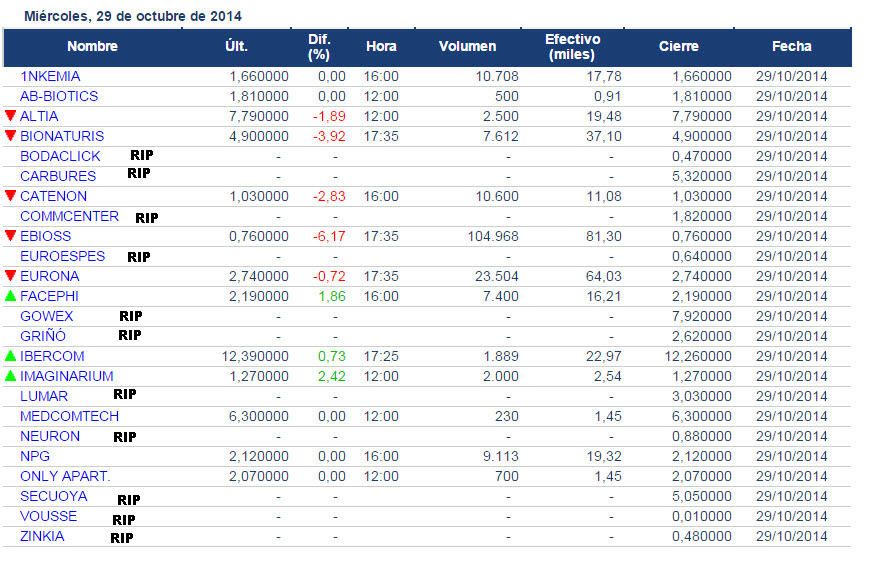Open the AB-BIOTICS company link

click(59, 96)
